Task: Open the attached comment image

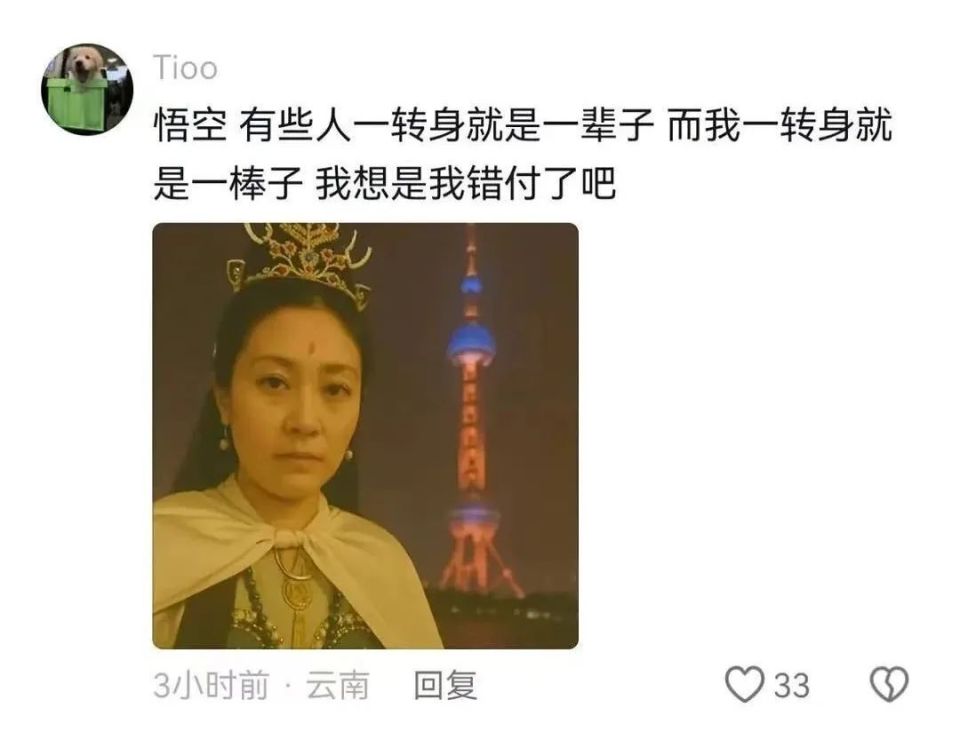Action: [x=366, y=436]
